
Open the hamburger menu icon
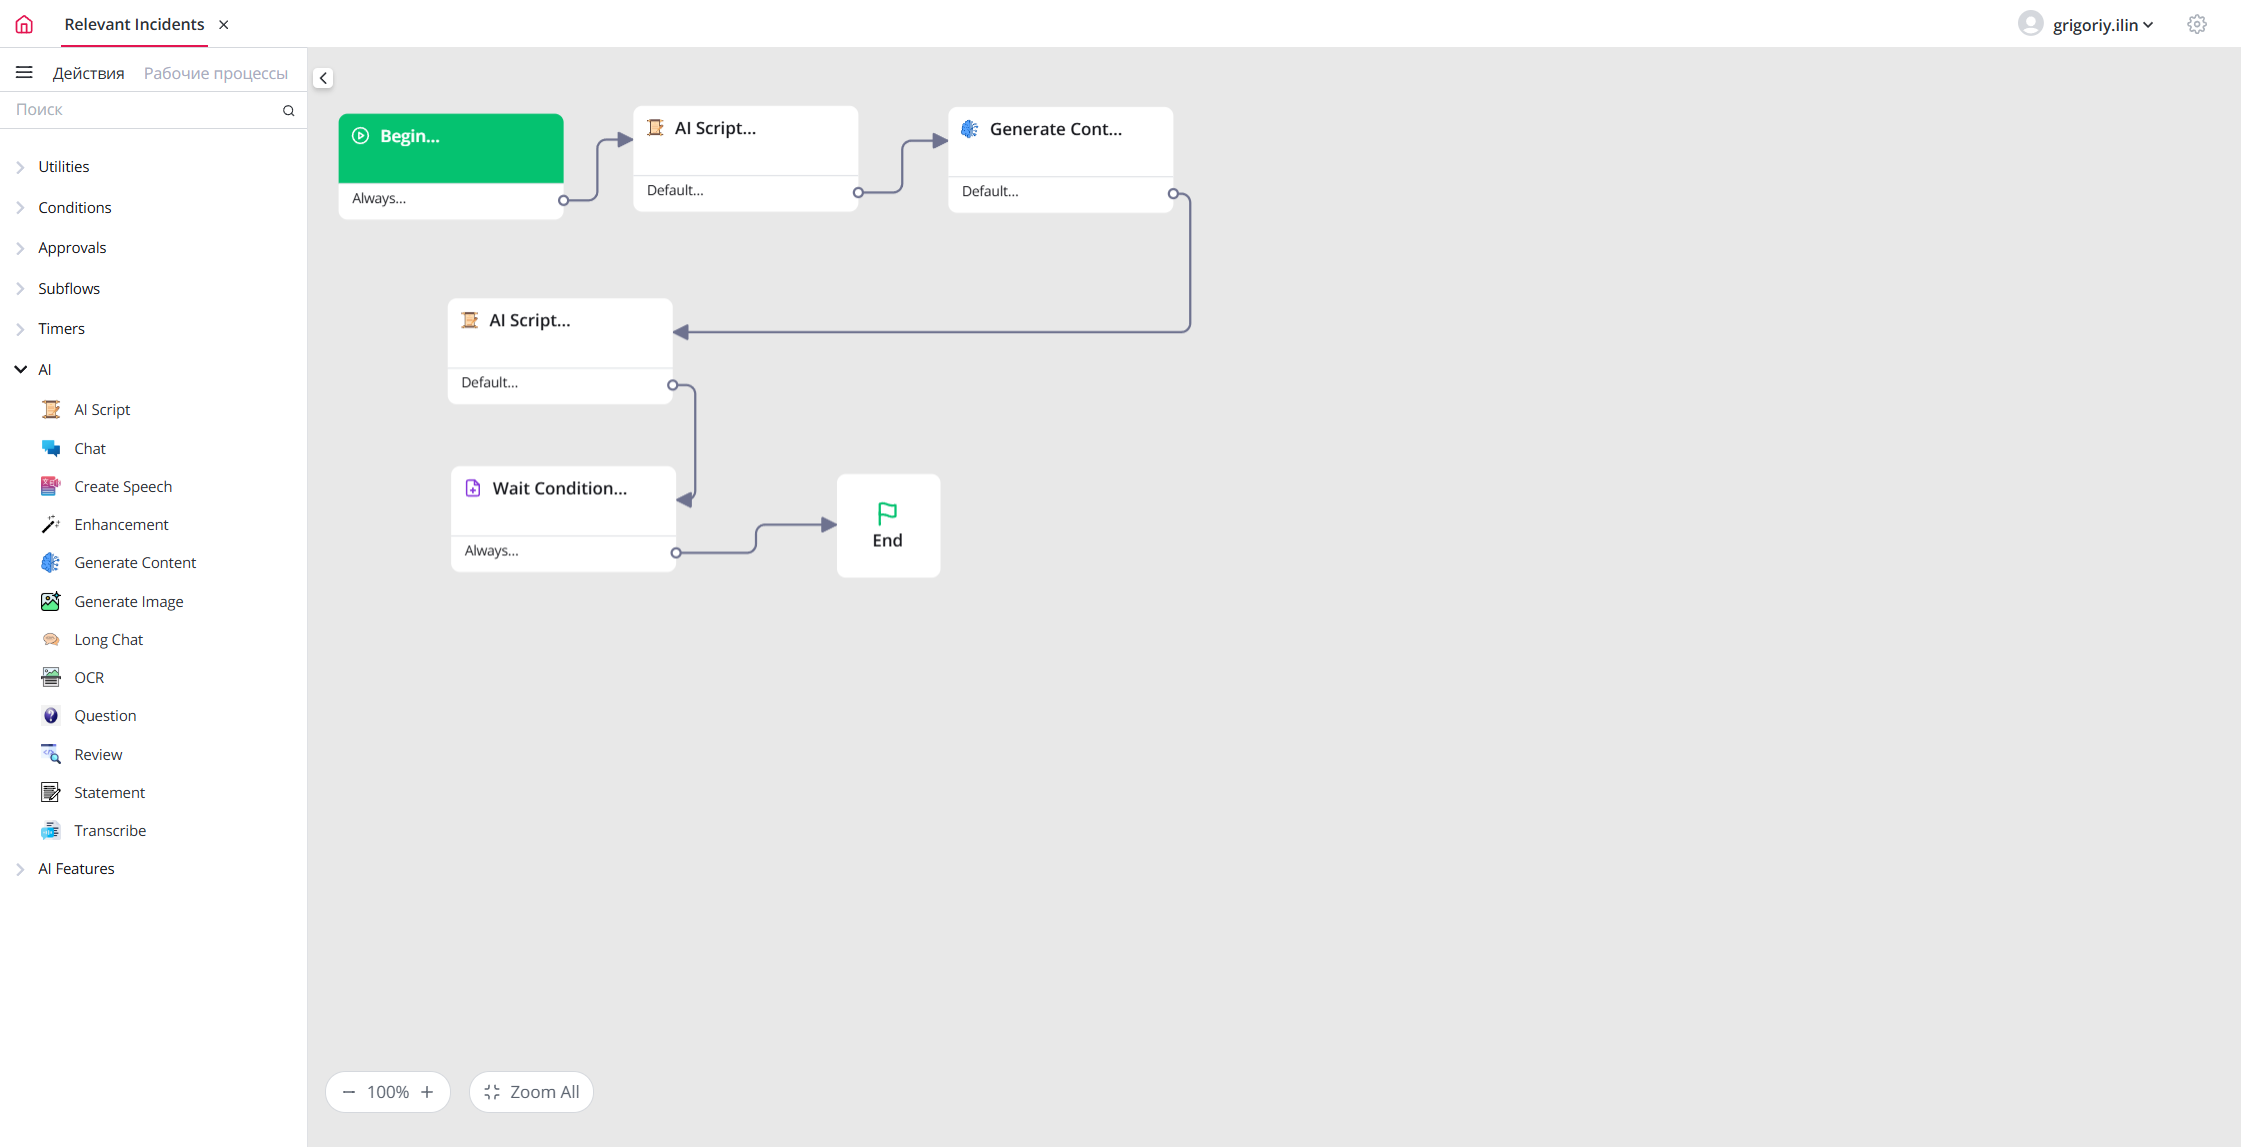(24, 72)
